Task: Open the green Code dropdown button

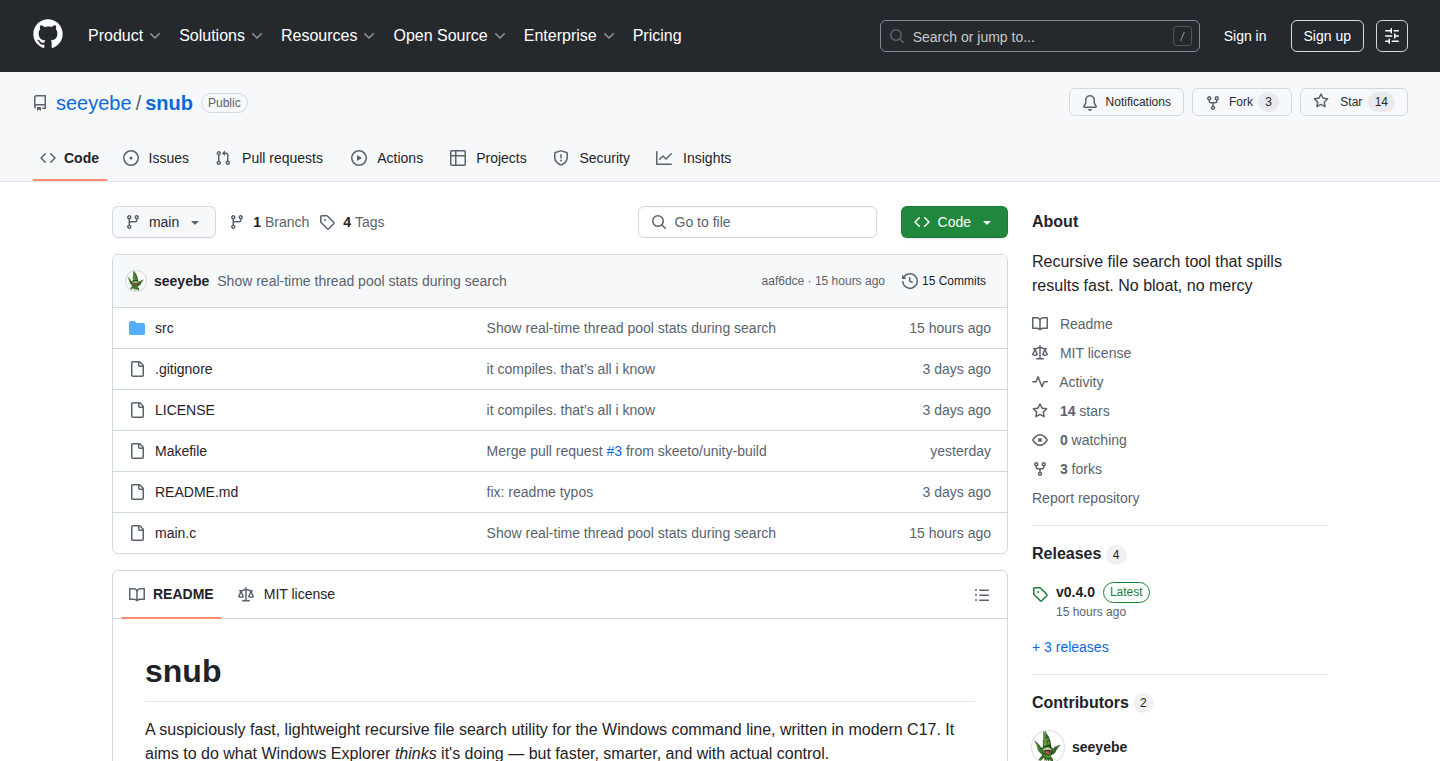Action: (x=954, y=222)
